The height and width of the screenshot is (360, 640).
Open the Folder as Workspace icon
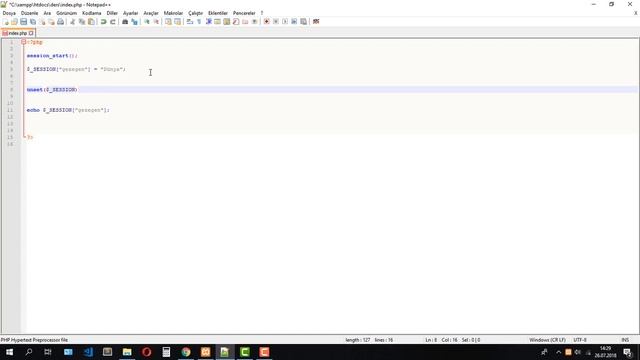point(245,22)
